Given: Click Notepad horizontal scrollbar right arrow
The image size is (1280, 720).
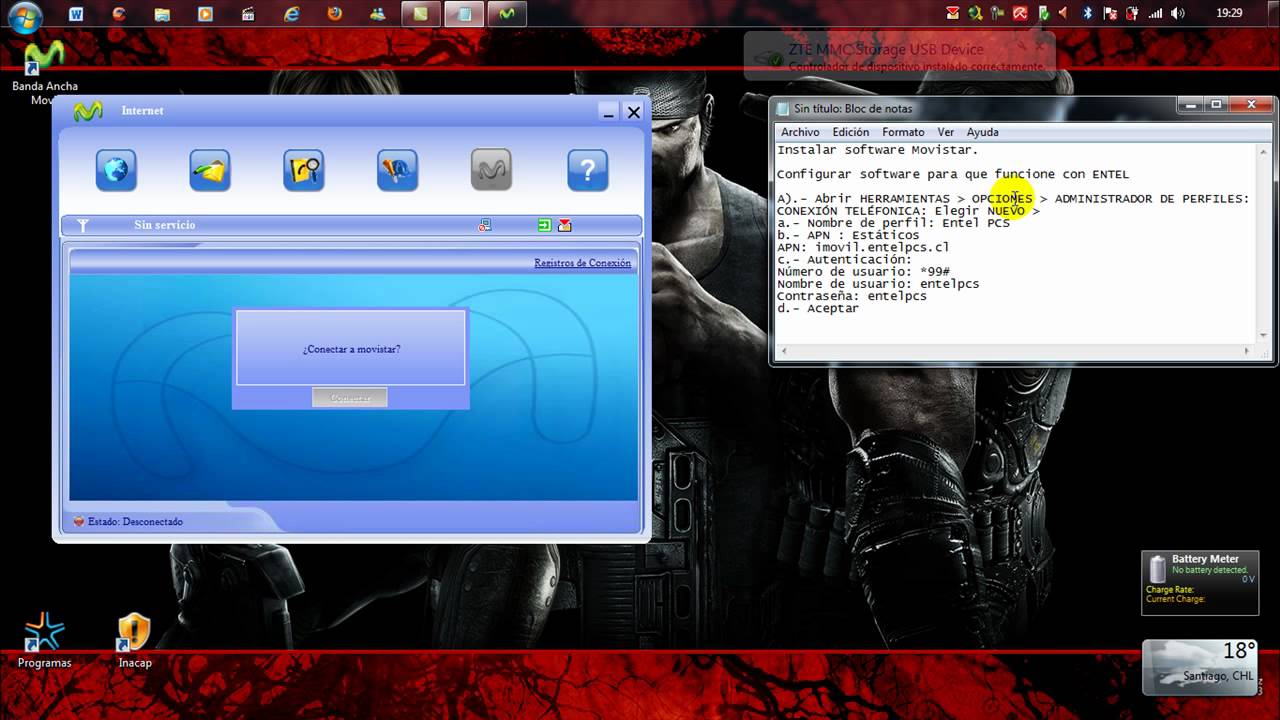Looking at the screenshot, I should click(x=1246, y=352).
